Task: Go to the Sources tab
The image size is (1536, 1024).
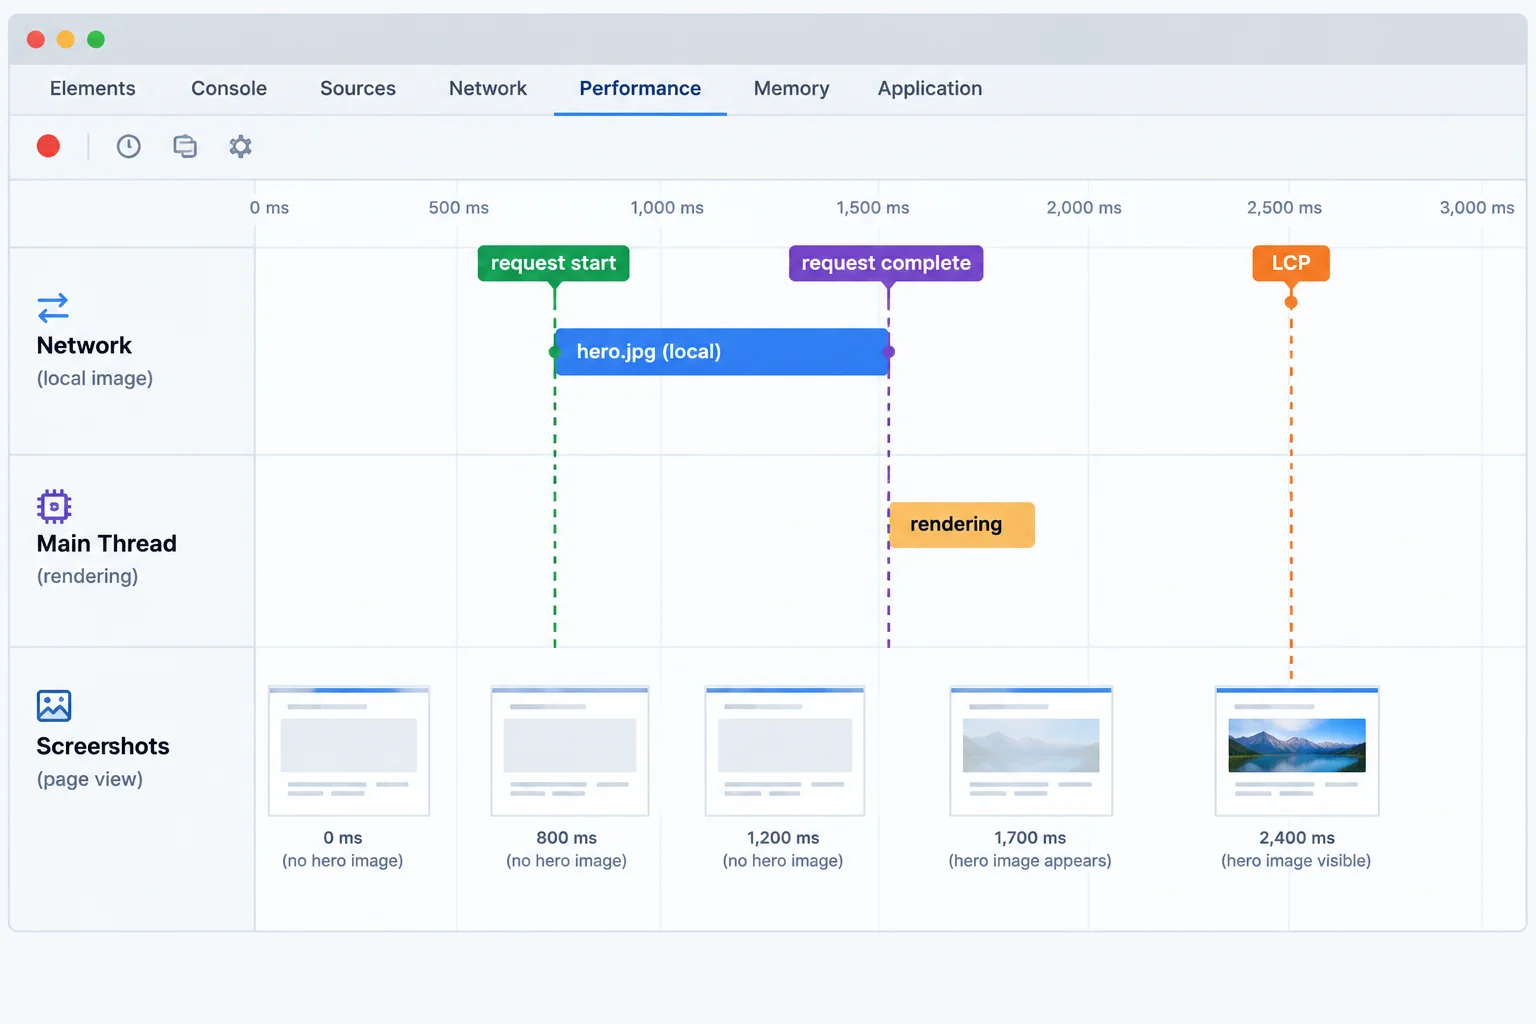Action: pos(358,88)
